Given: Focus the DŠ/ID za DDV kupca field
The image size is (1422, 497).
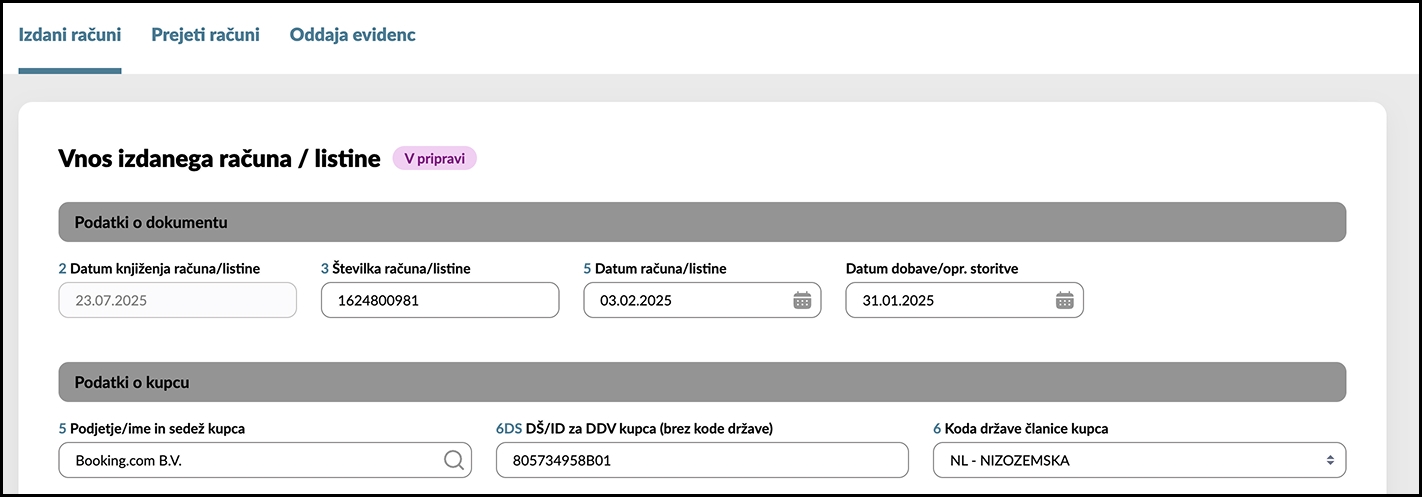Looking at the screenshot, I should pos(702,460).
